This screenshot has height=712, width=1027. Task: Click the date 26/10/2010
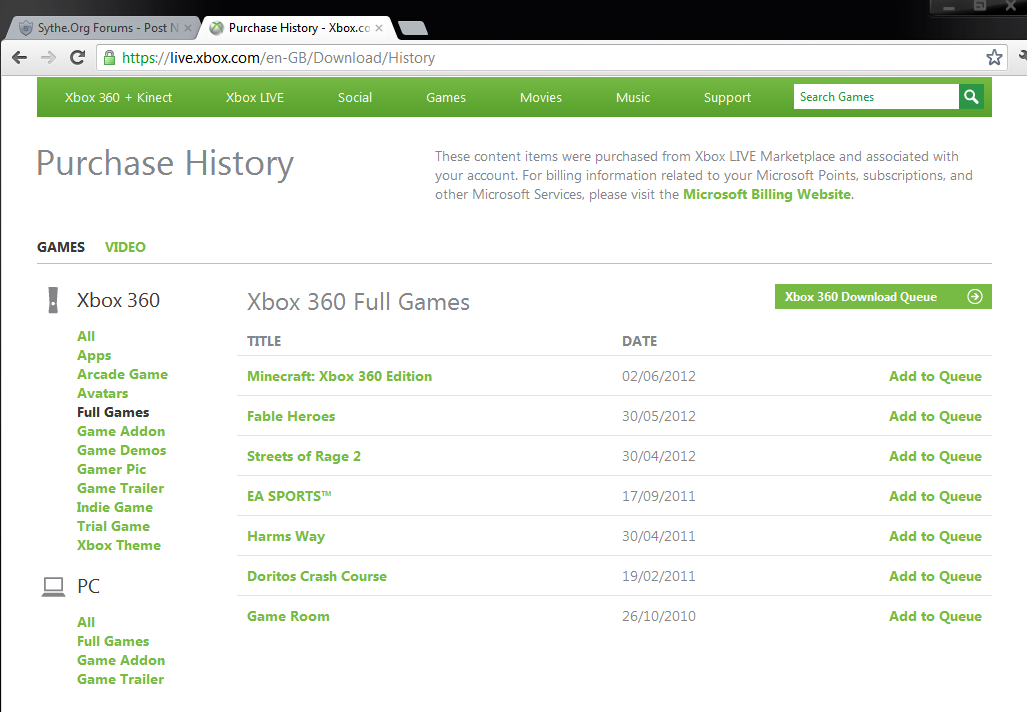(659, 616)
